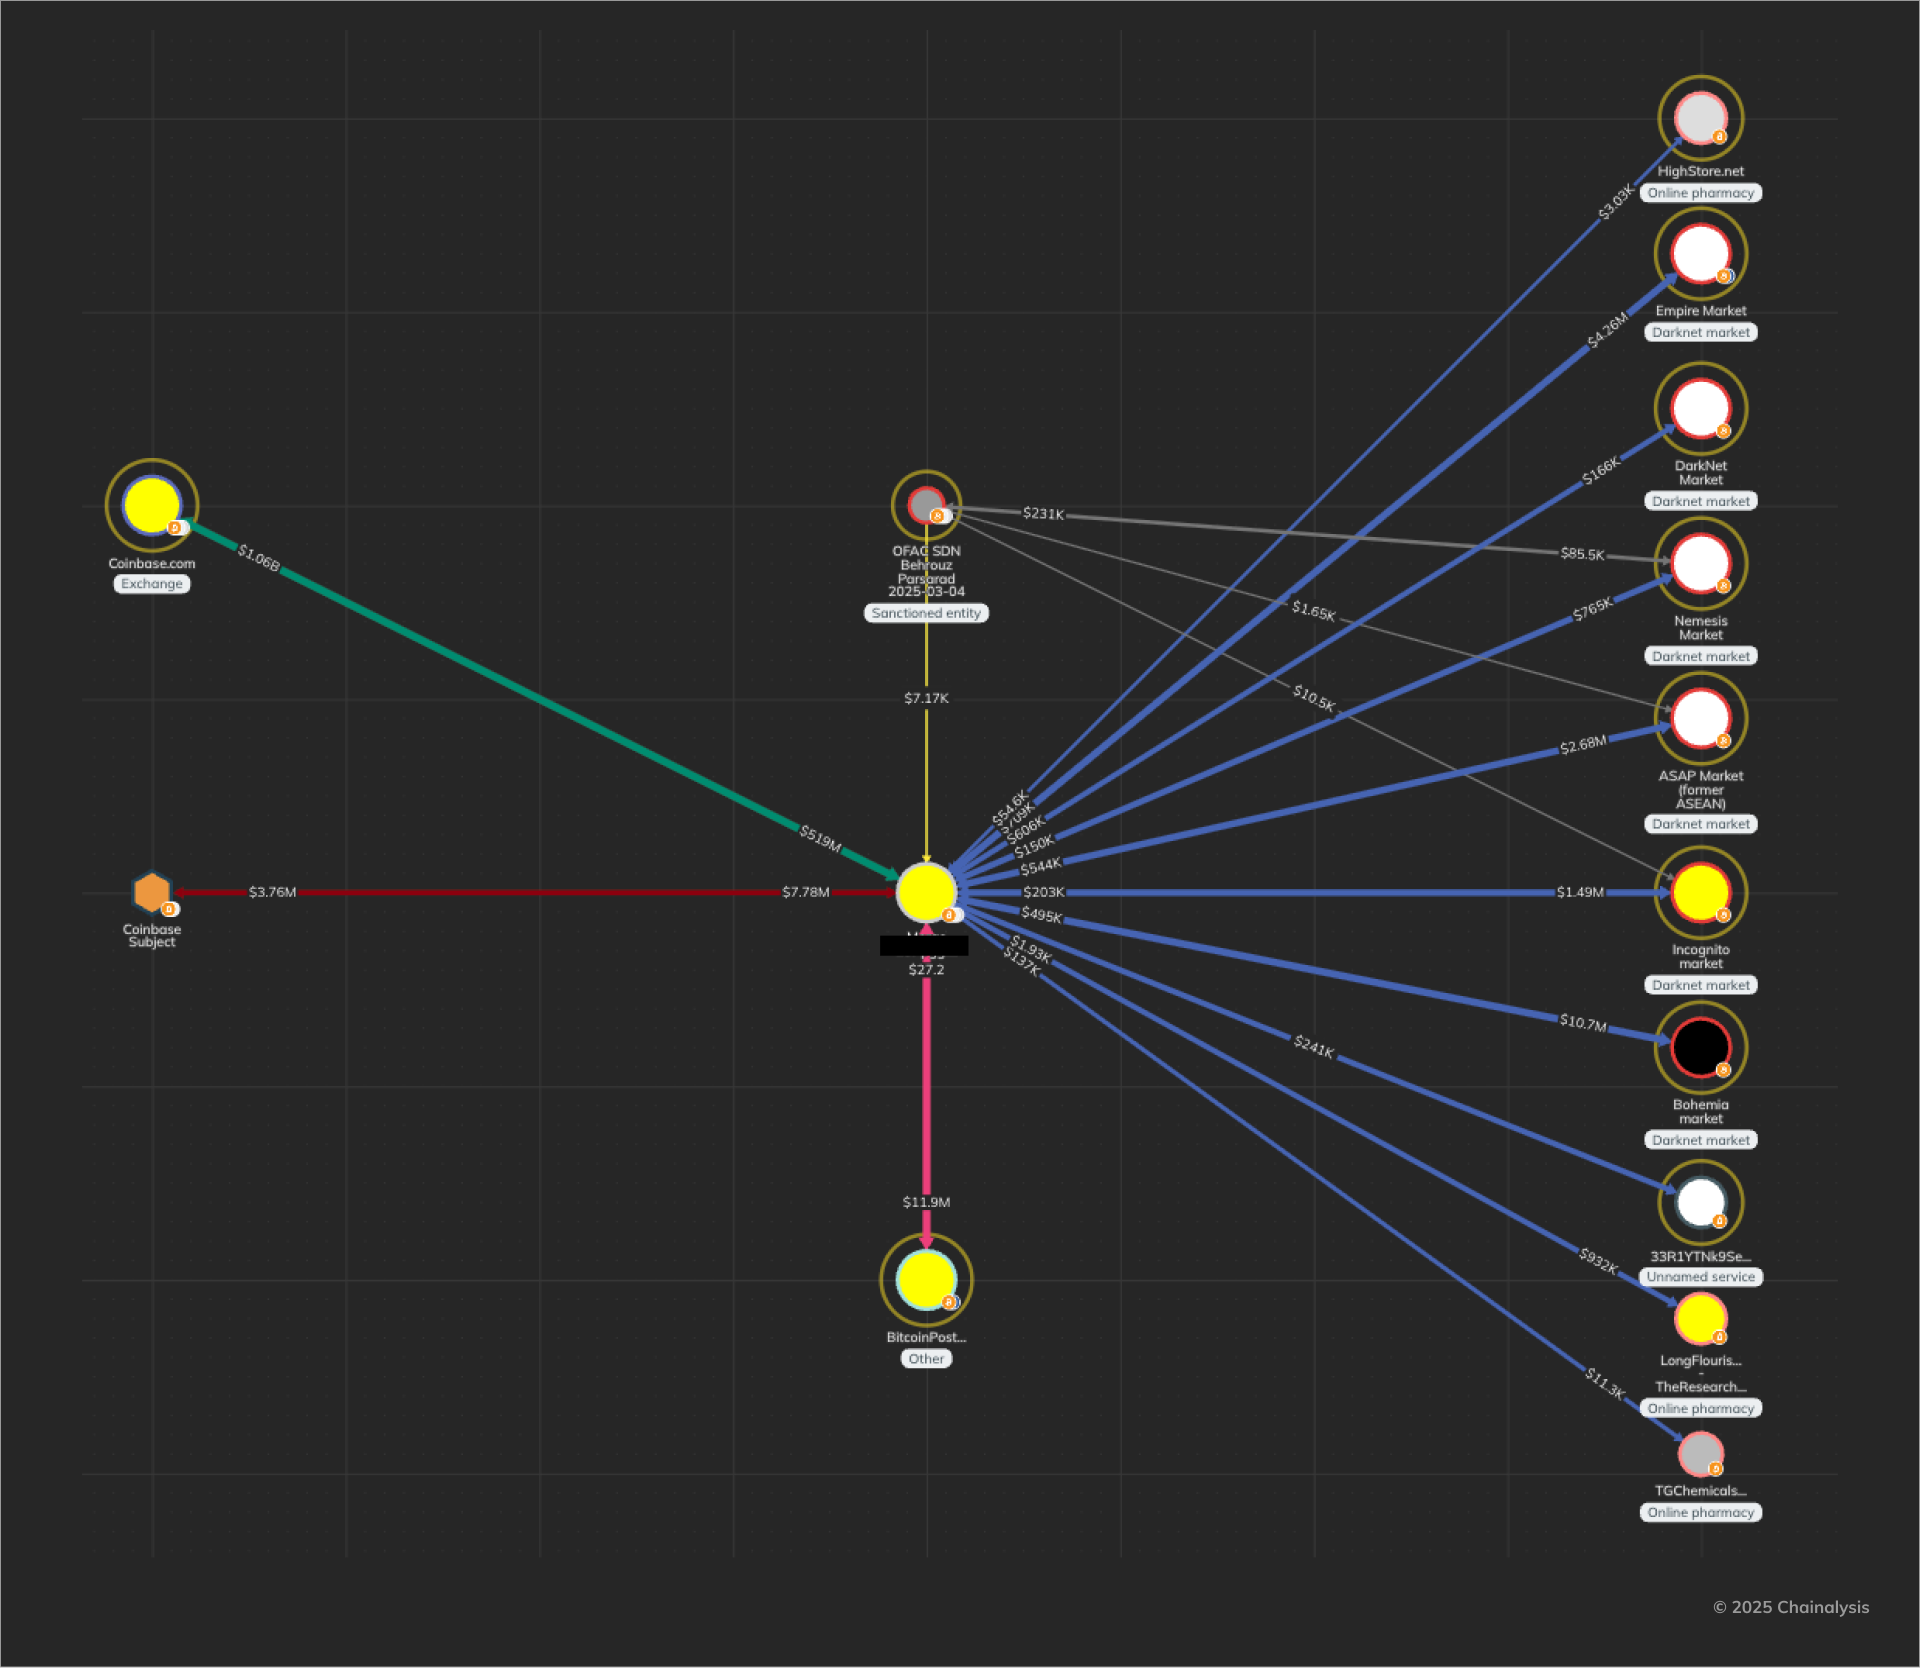Viewport: 1920px width, 1668px height.
Task: Select the $1.06B green transfer label
Action: click(x=259, y=558)
